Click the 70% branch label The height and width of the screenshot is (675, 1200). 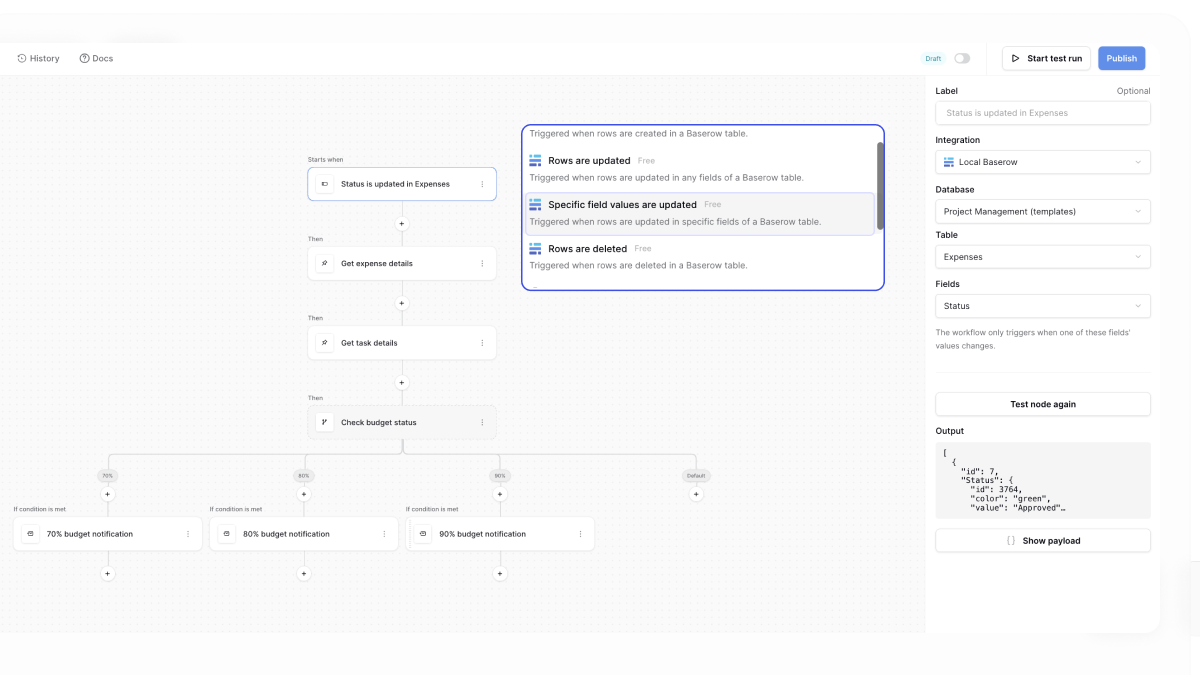pos(108,476)
